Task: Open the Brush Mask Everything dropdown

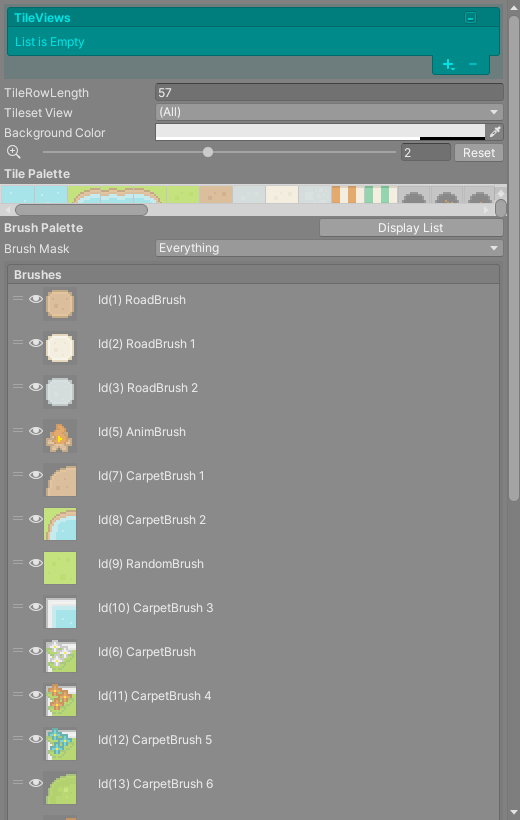Action: pos(329,248)
